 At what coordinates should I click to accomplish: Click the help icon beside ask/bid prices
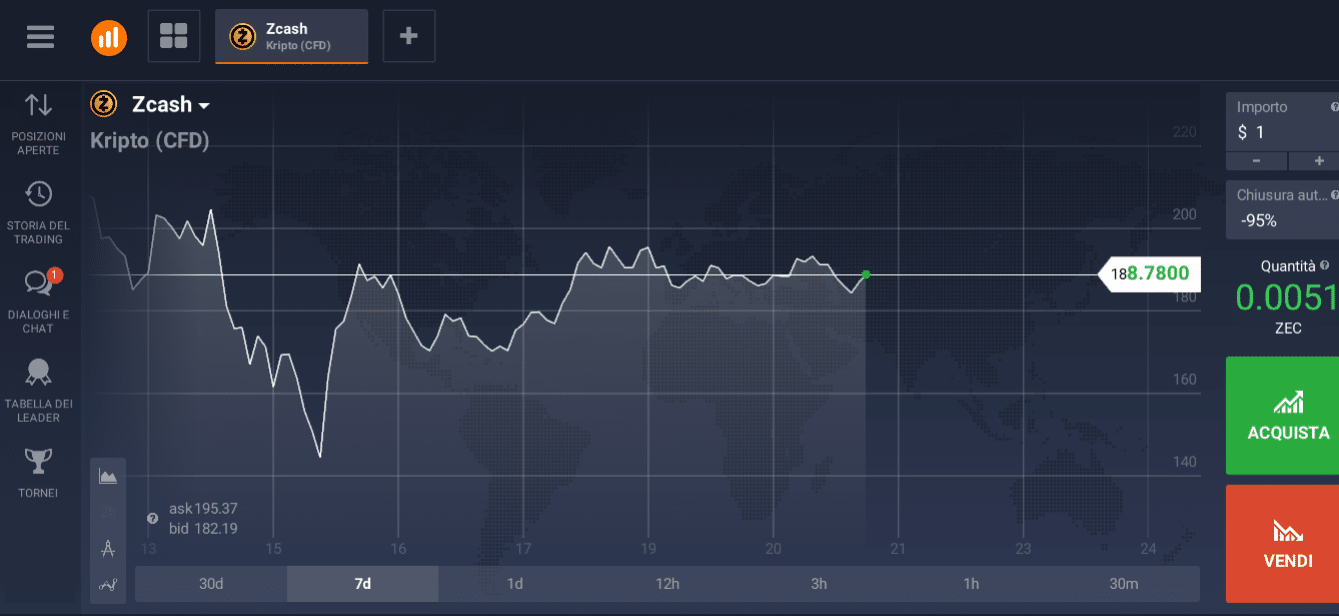[x=153, y=519]
